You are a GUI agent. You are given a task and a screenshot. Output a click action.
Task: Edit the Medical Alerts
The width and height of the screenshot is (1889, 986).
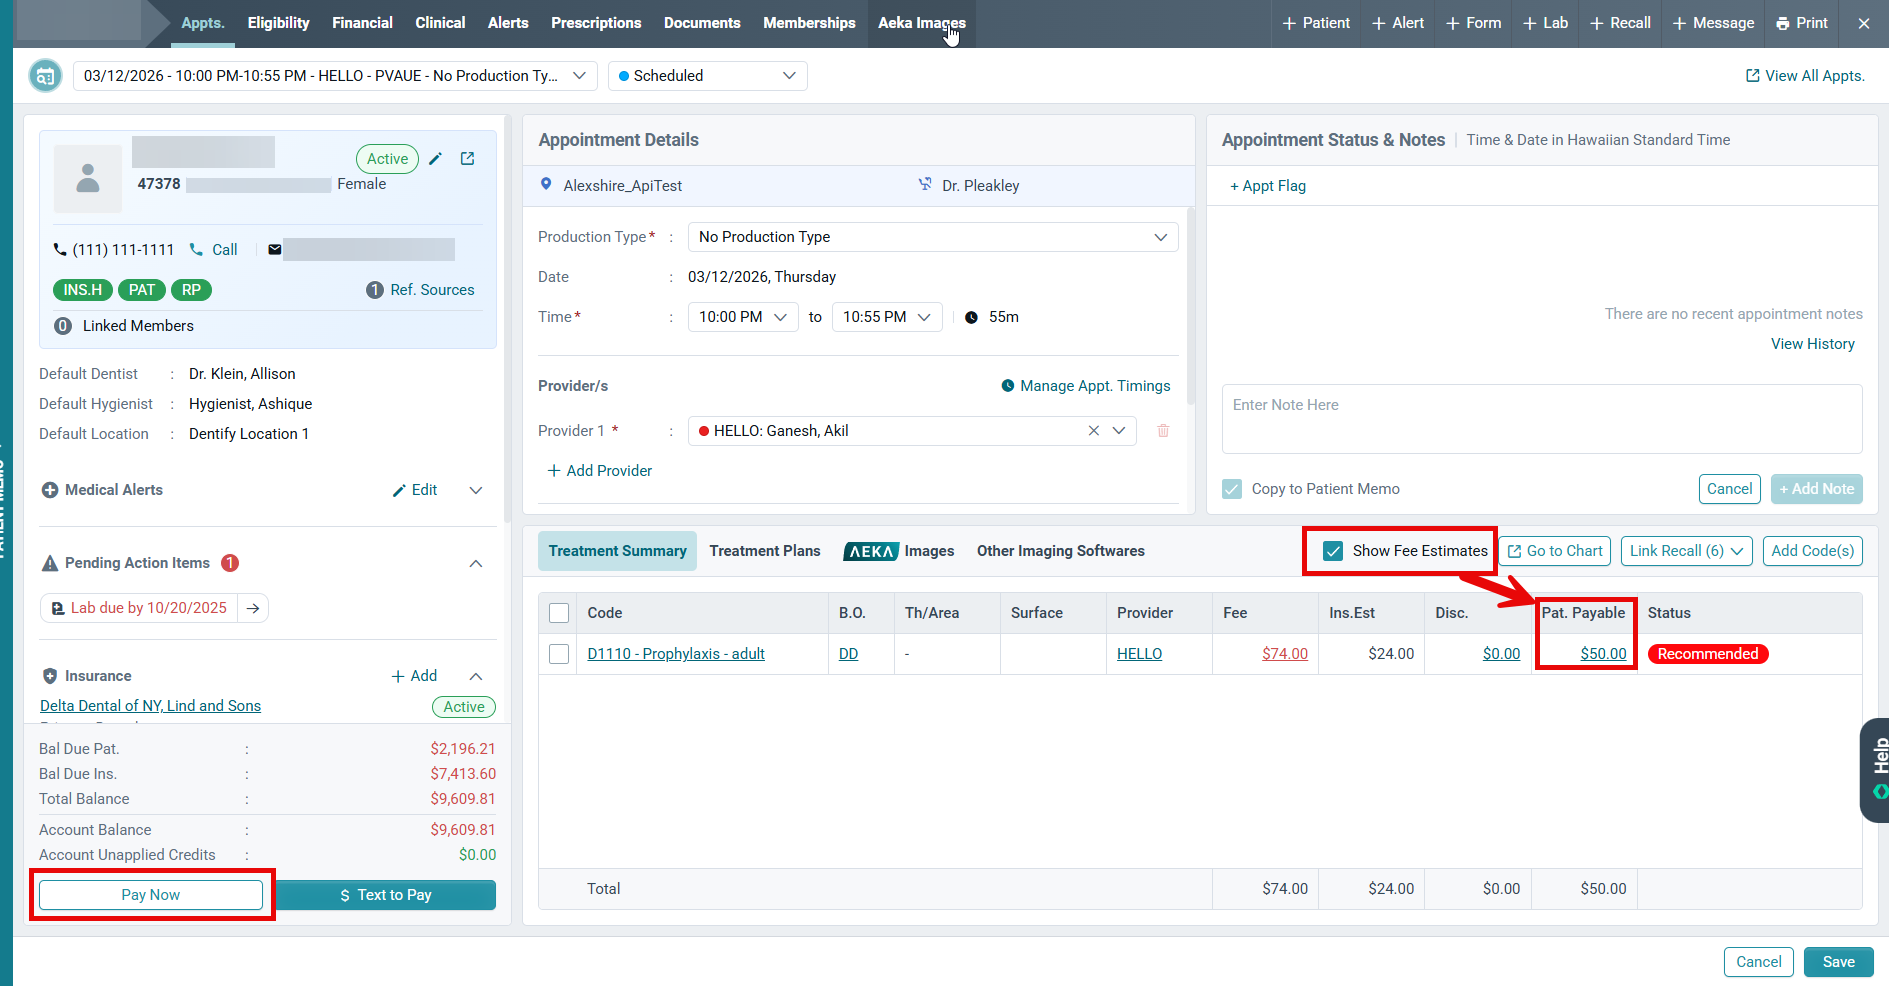[x=415, y=490]
